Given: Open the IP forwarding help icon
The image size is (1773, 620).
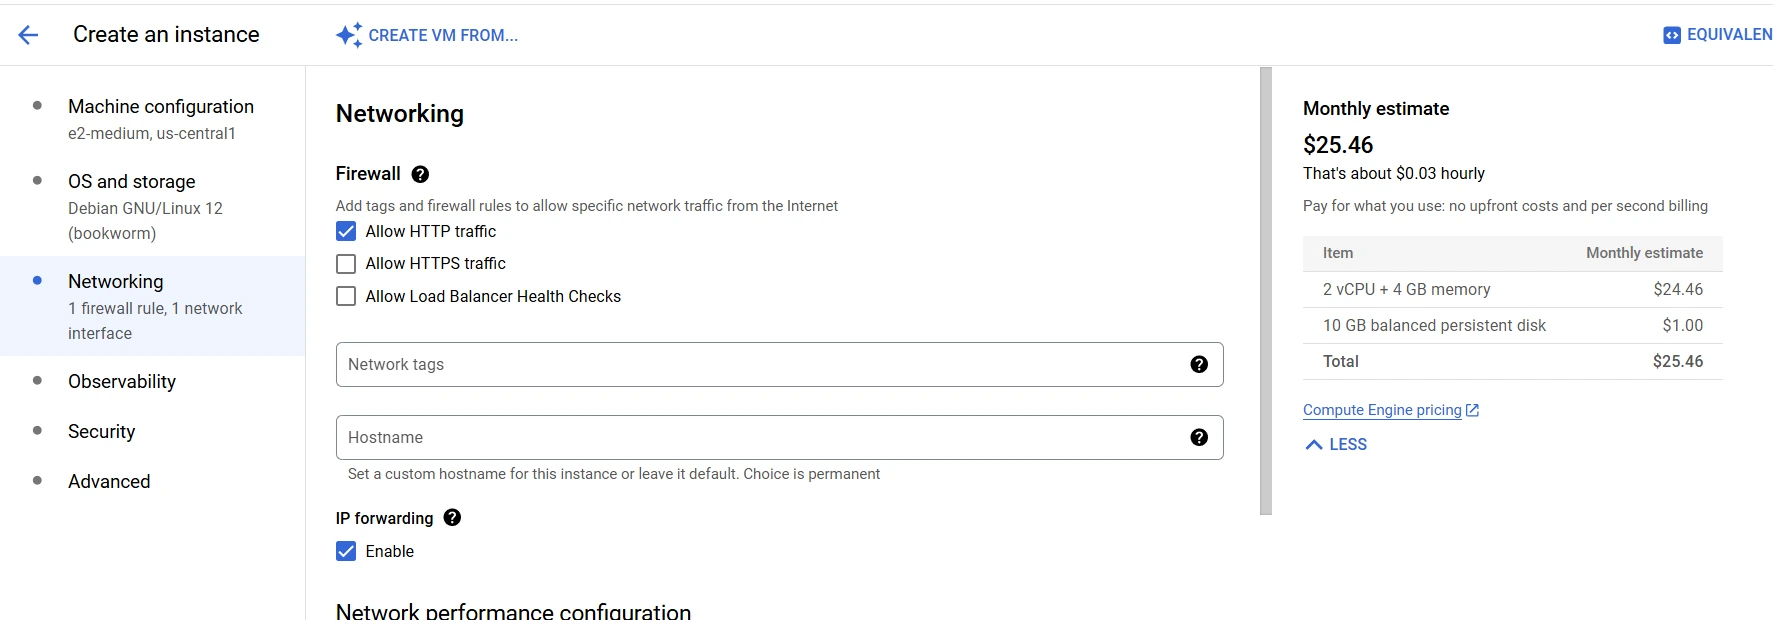Looking at the screenshot, I should click(x=452, y=518).
